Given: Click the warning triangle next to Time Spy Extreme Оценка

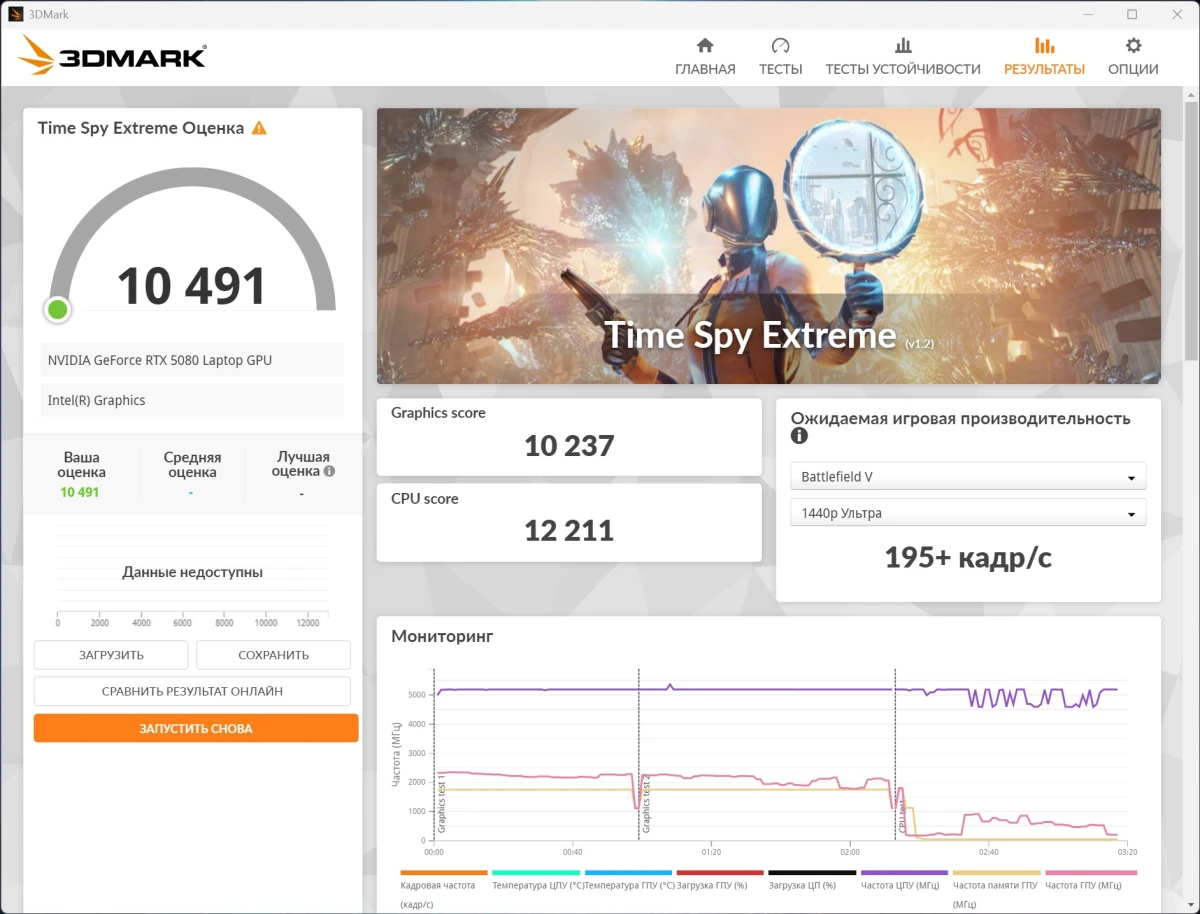Looking at the screenshot, I should (259, 128).
